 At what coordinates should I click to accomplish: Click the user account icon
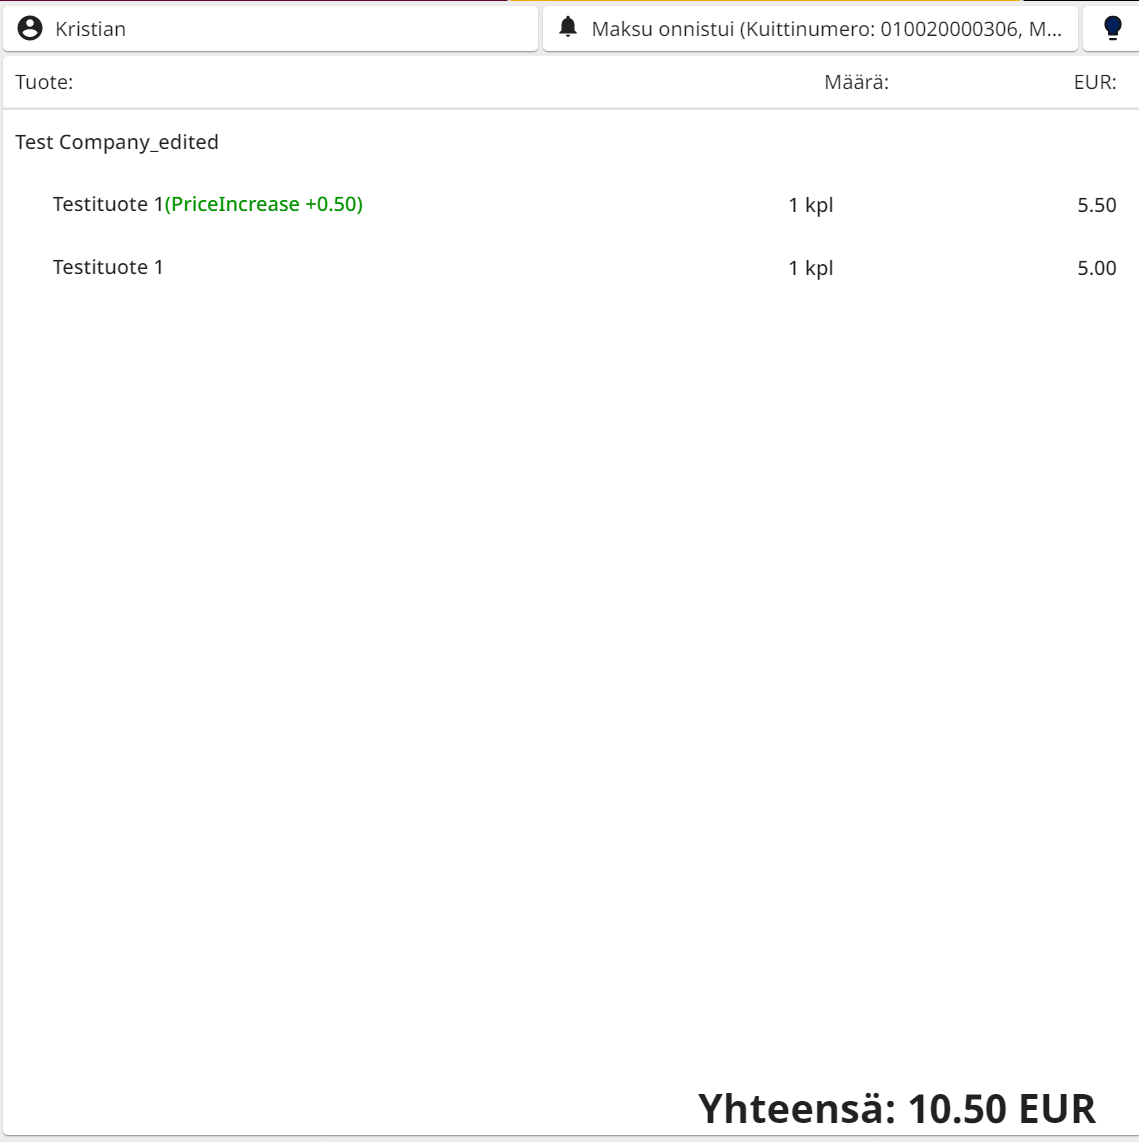coord(30,29)
